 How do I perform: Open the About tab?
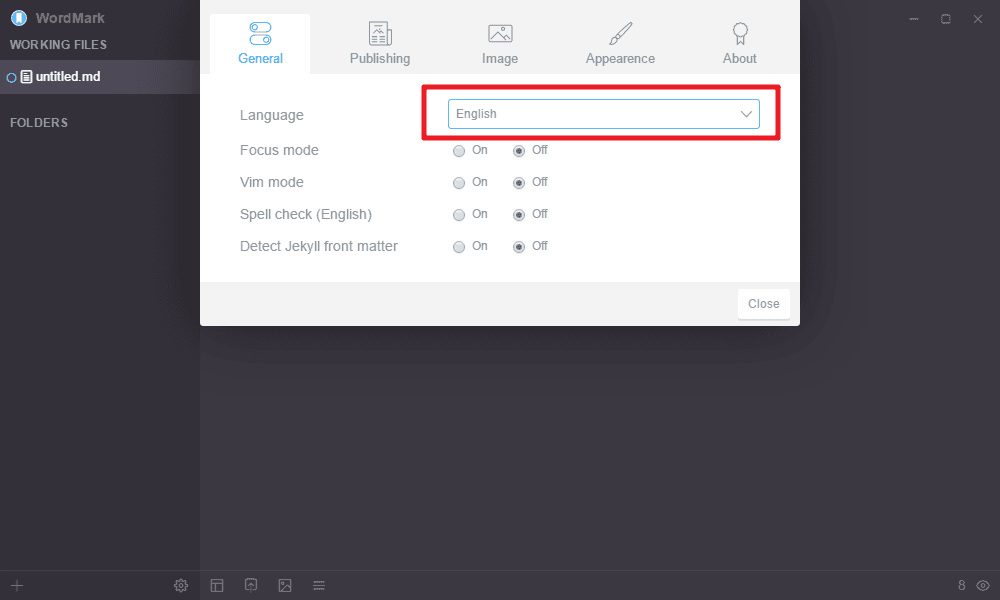point(740,43)
